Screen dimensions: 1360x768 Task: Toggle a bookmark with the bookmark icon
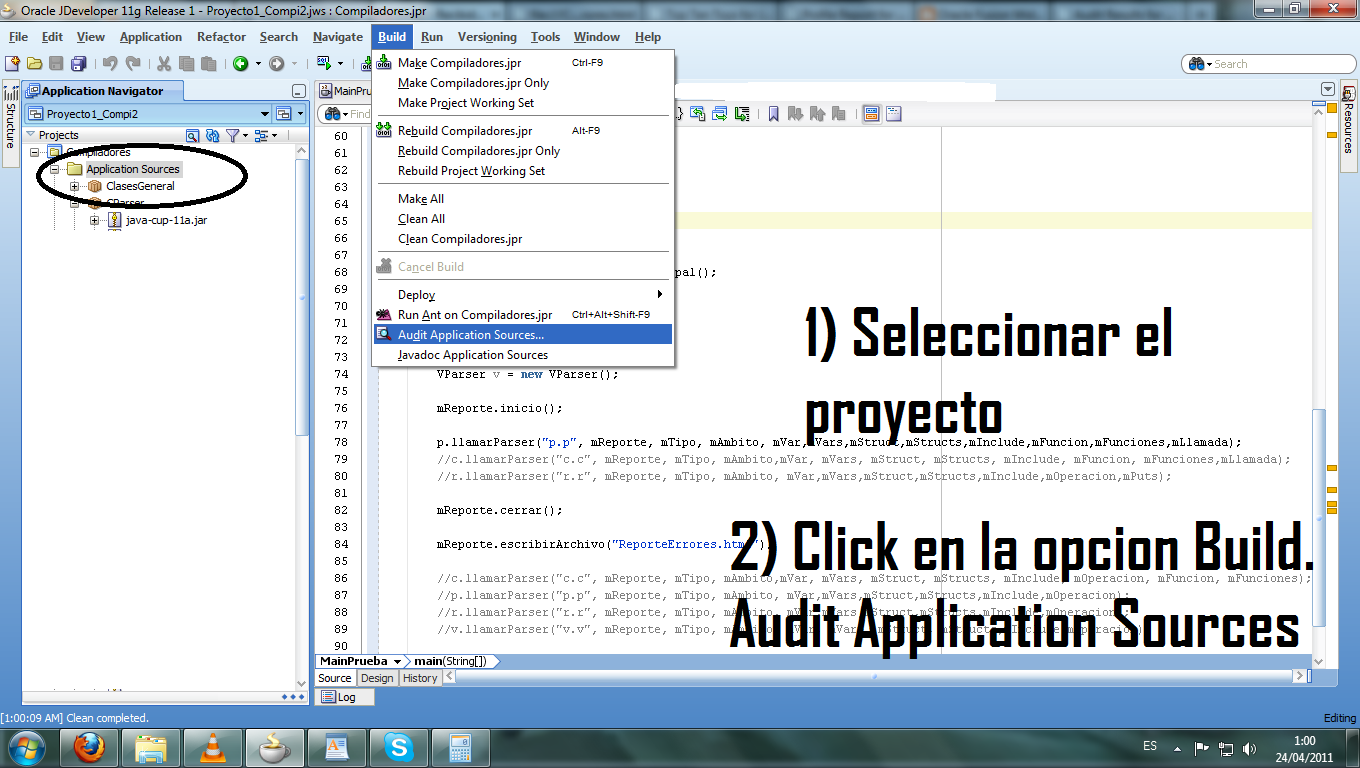tap(773, 113)
